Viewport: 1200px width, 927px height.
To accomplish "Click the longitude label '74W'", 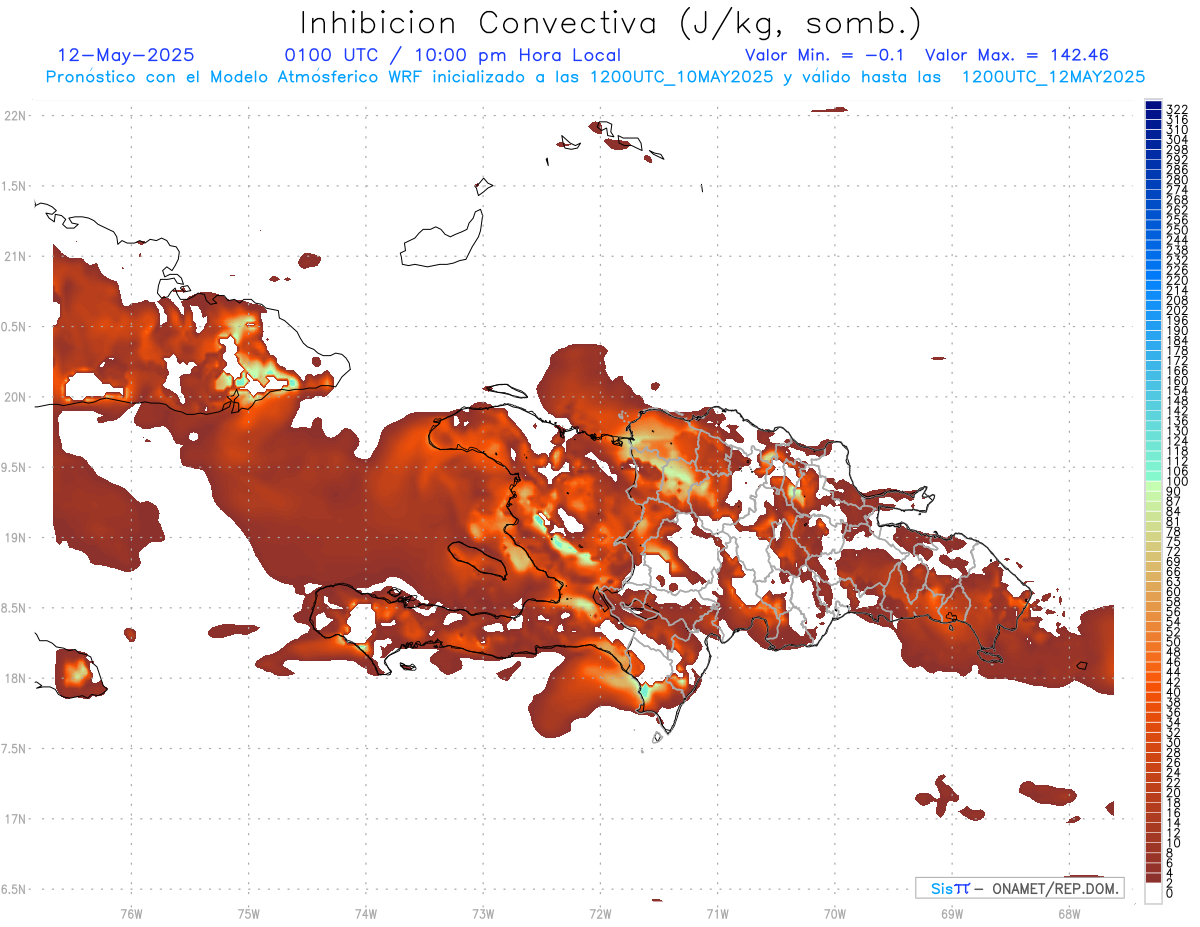I will point(366,914).
